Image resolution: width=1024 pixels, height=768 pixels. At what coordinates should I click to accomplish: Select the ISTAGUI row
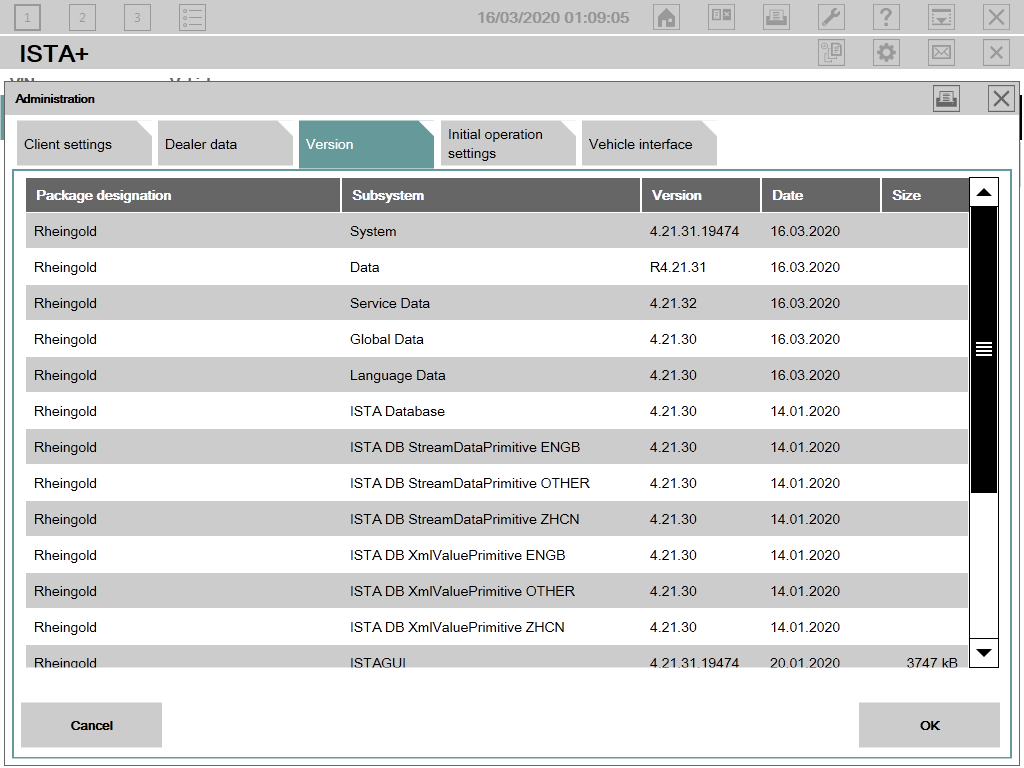pyautogui.click(x=496, y=657)
